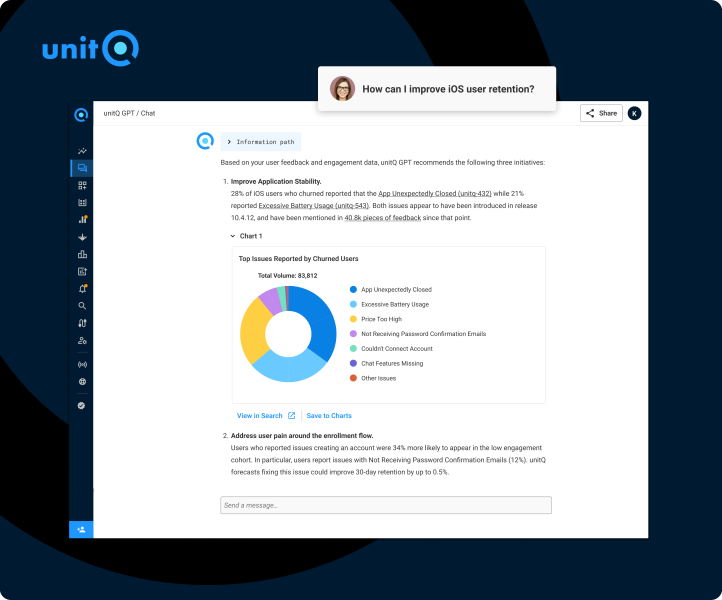Click the Send a message input field
This screenshot has height=600, width=722.
[x=386, y=505]
